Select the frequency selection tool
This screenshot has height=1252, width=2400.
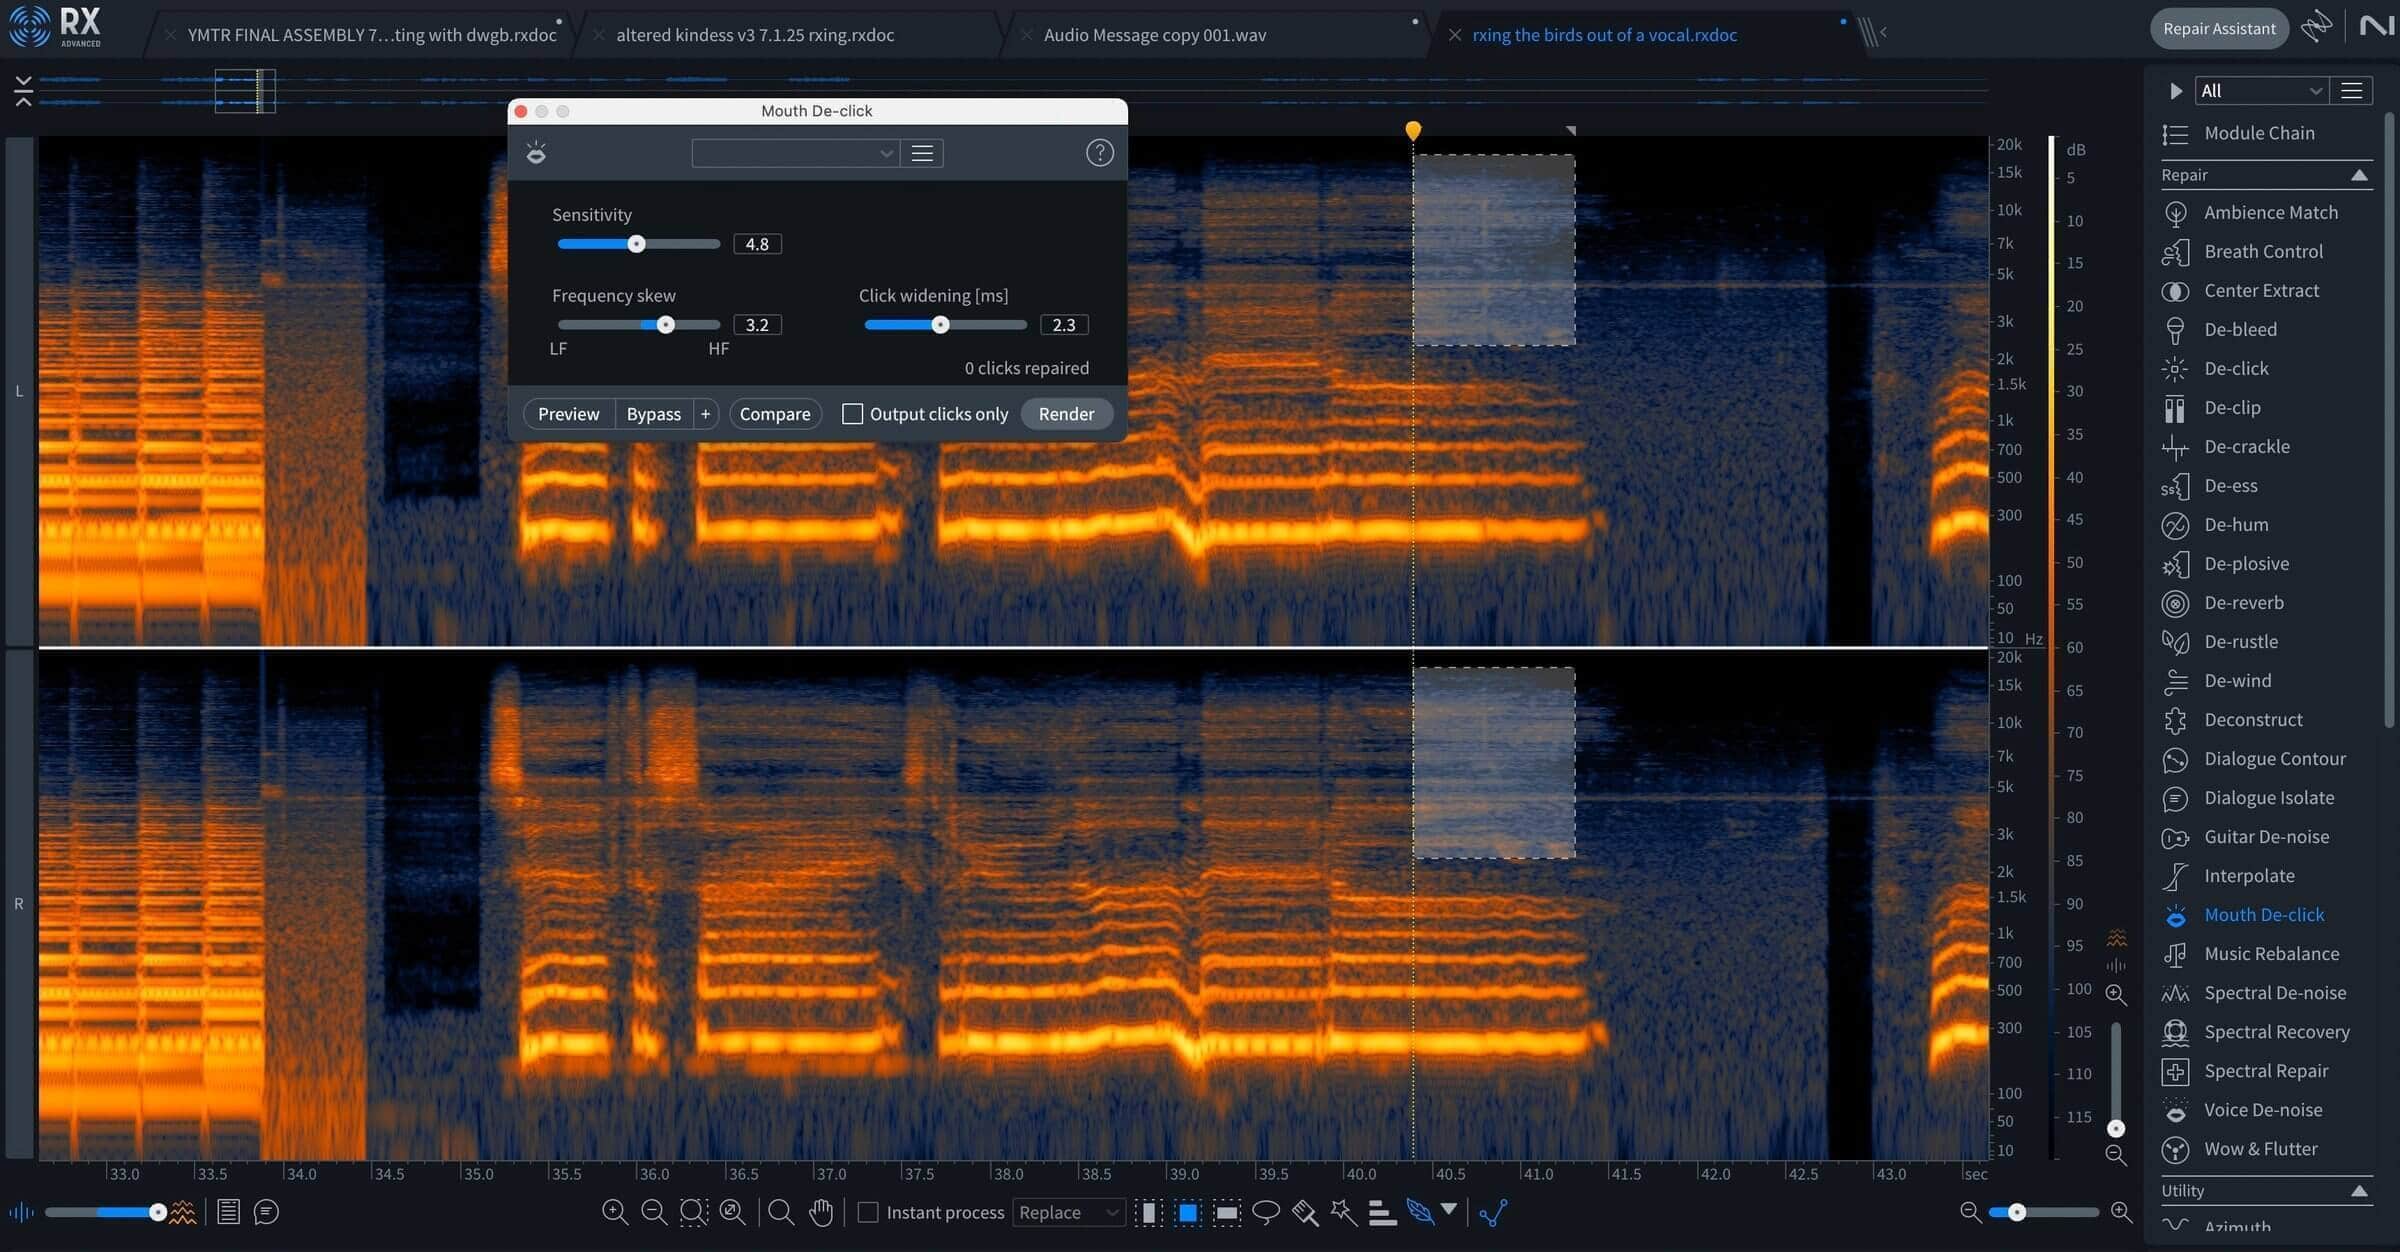pos(1227,1212)
